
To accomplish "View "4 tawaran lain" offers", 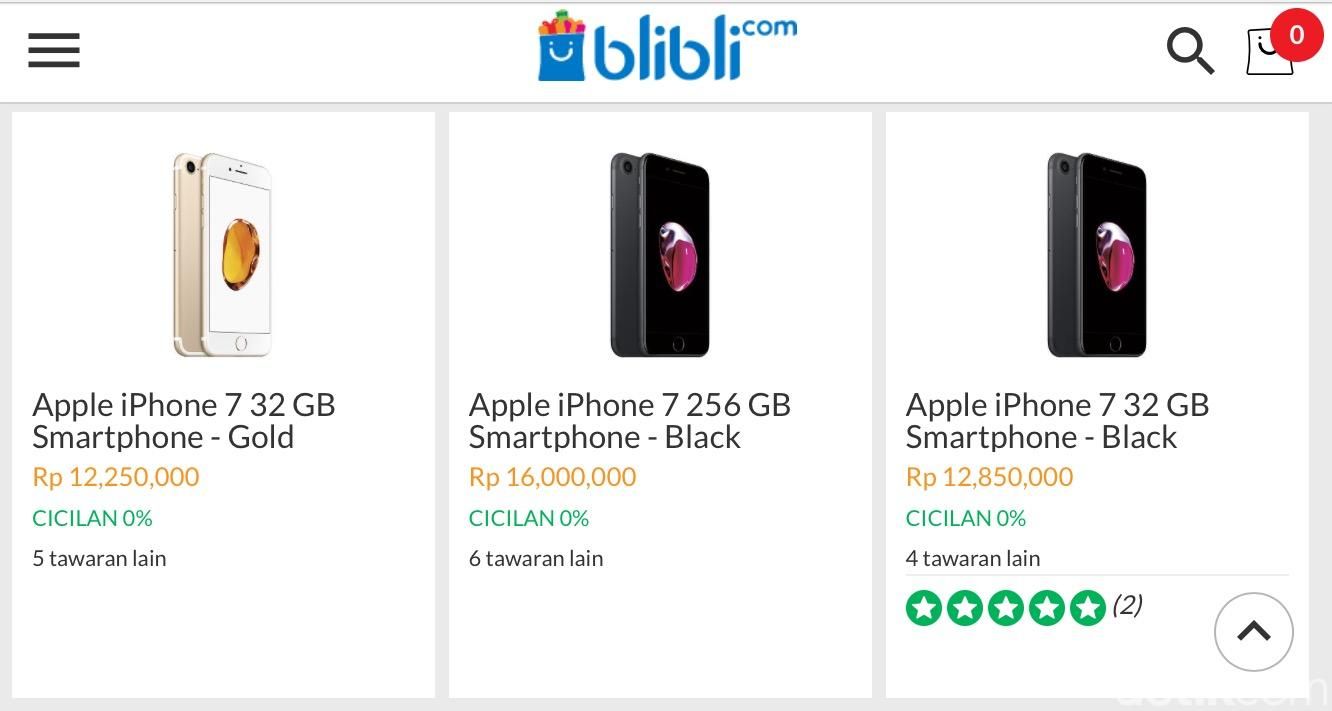I will click(x=973, y=558).
